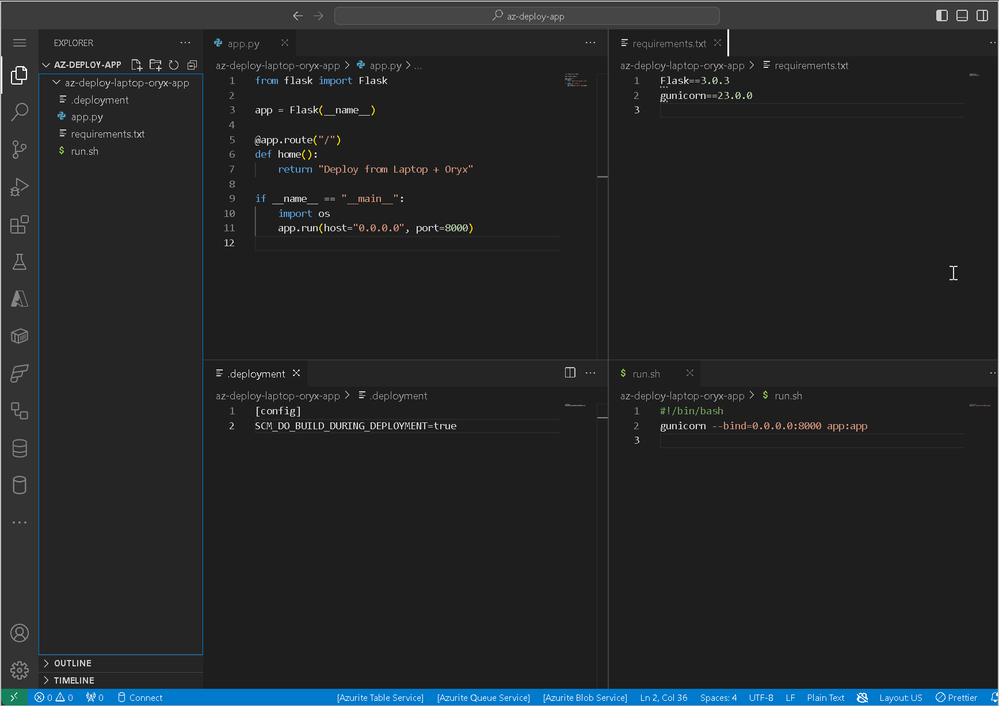Click the Prettier status bar button
This screenshot has height=706, width=999.
(x=956, y=698)
